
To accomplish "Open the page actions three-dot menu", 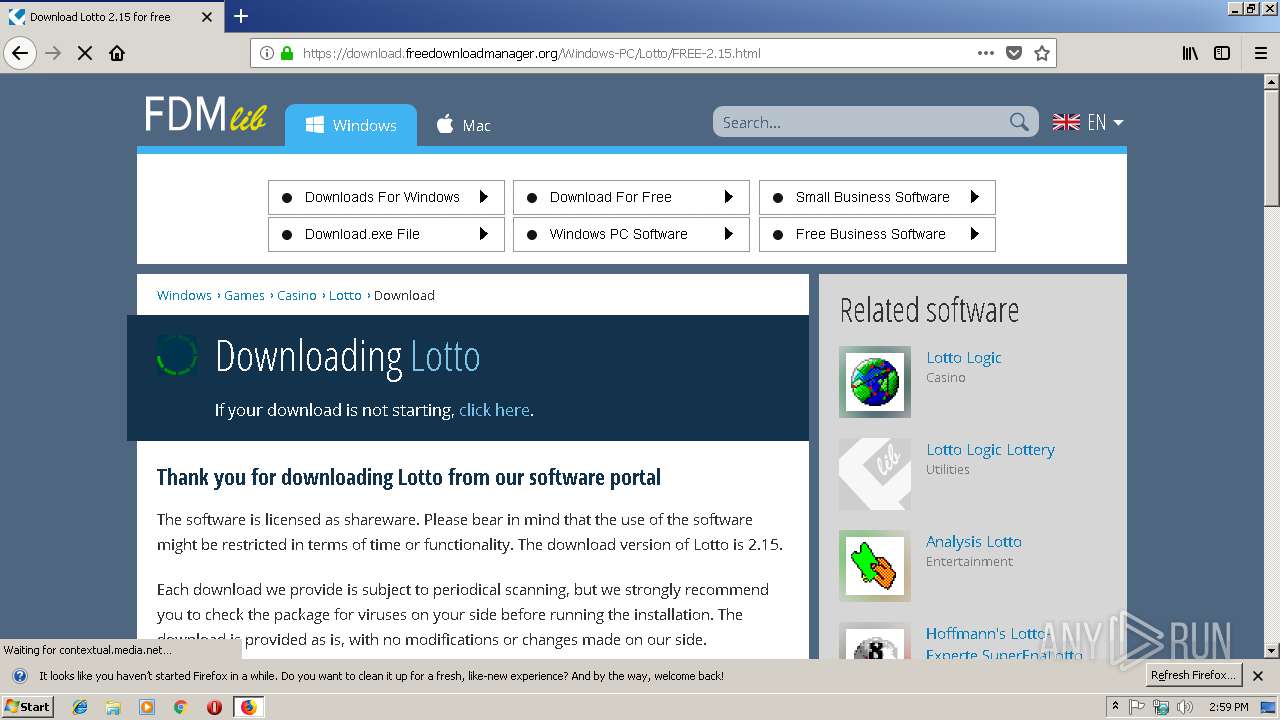I will point(986,53).
